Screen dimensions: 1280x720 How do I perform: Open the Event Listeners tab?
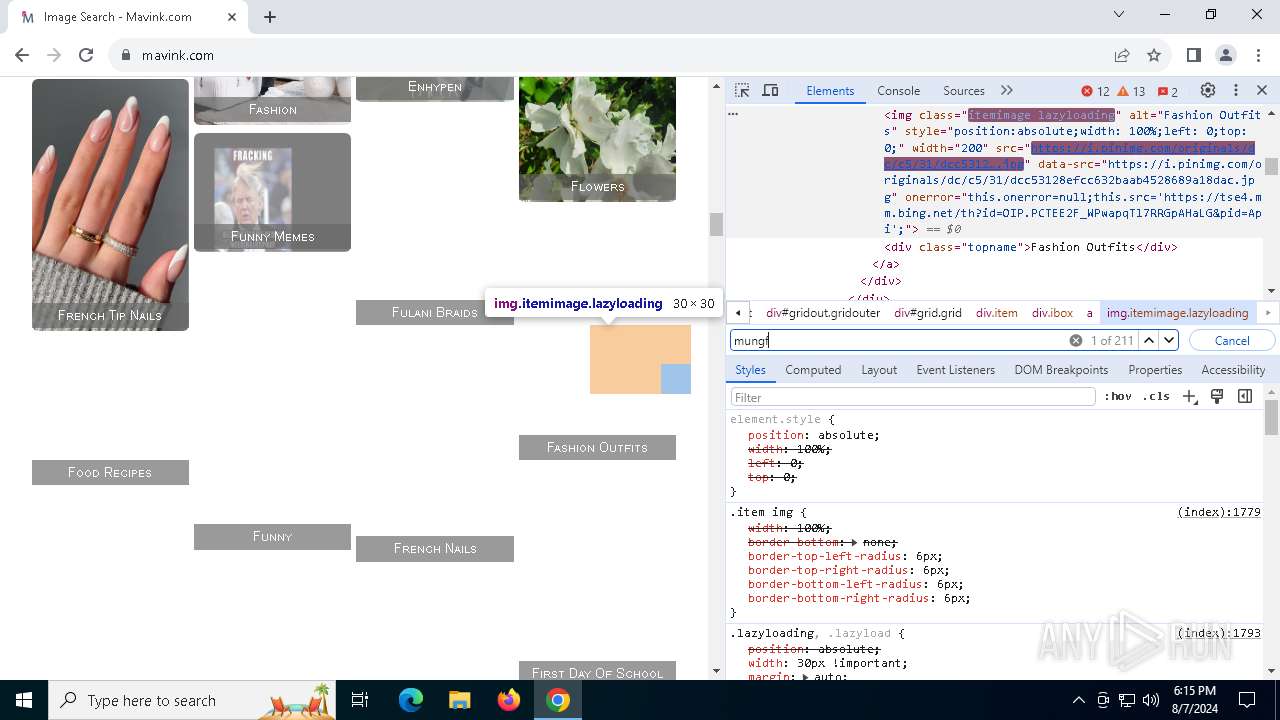coord(955,369)
